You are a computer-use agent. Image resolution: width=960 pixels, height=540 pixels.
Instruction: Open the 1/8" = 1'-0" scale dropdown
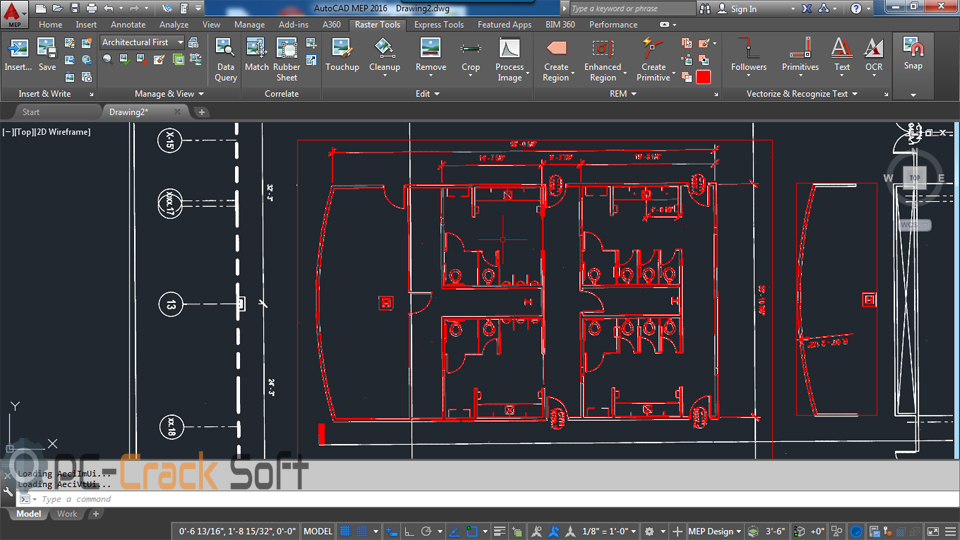(609, 531)
